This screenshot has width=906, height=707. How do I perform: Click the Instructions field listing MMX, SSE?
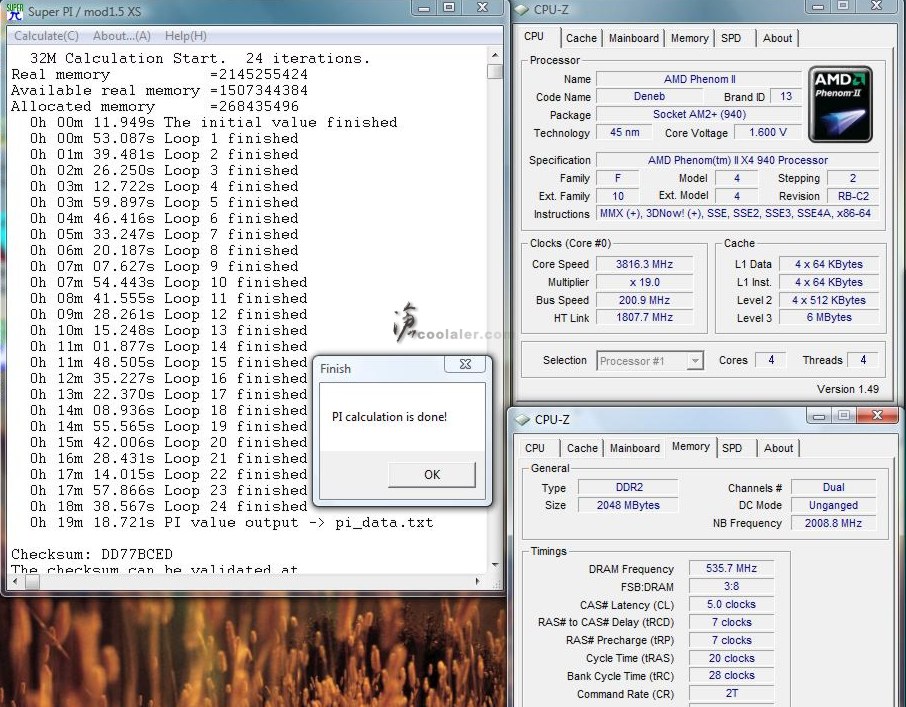tap(737, 214)
